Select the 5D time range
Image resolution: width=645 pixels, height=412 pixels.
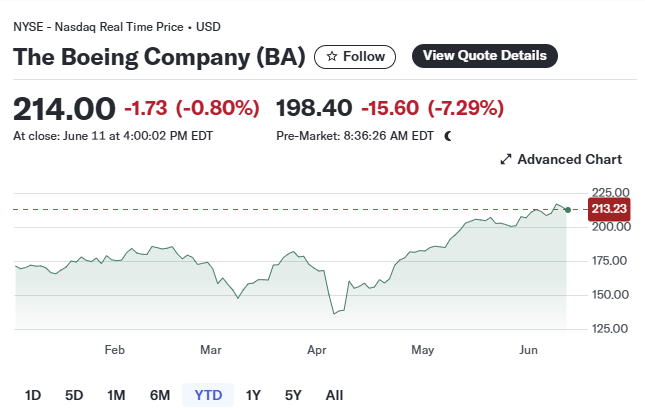tap(74, 395)
